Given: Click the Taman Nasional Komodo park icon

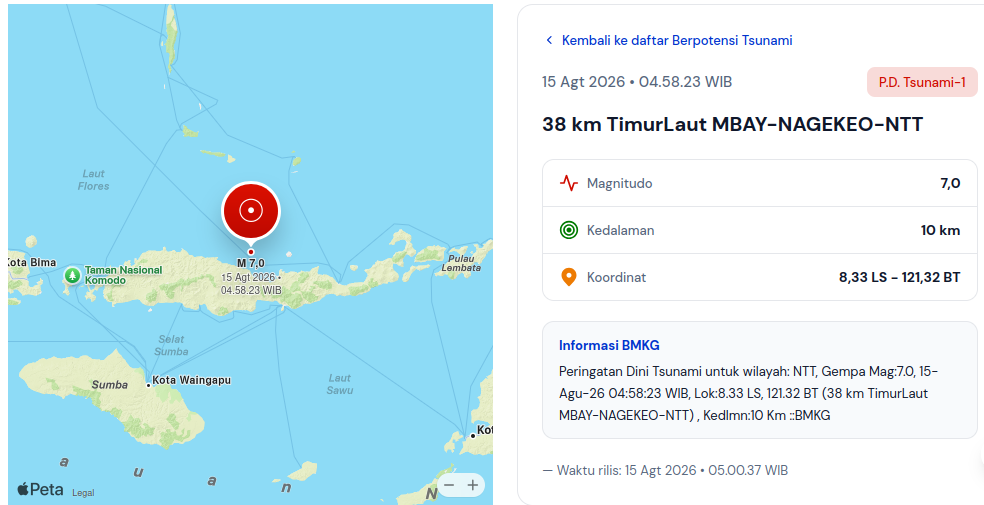Looking at the screenshot, I should [73, 275].
